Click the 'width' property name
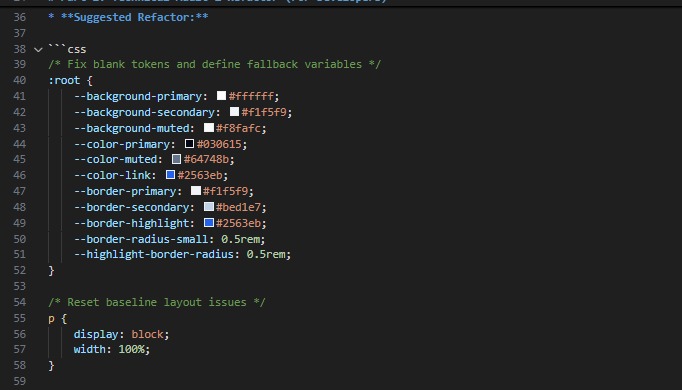The image size is (682, 390). (x=90, y=349)
